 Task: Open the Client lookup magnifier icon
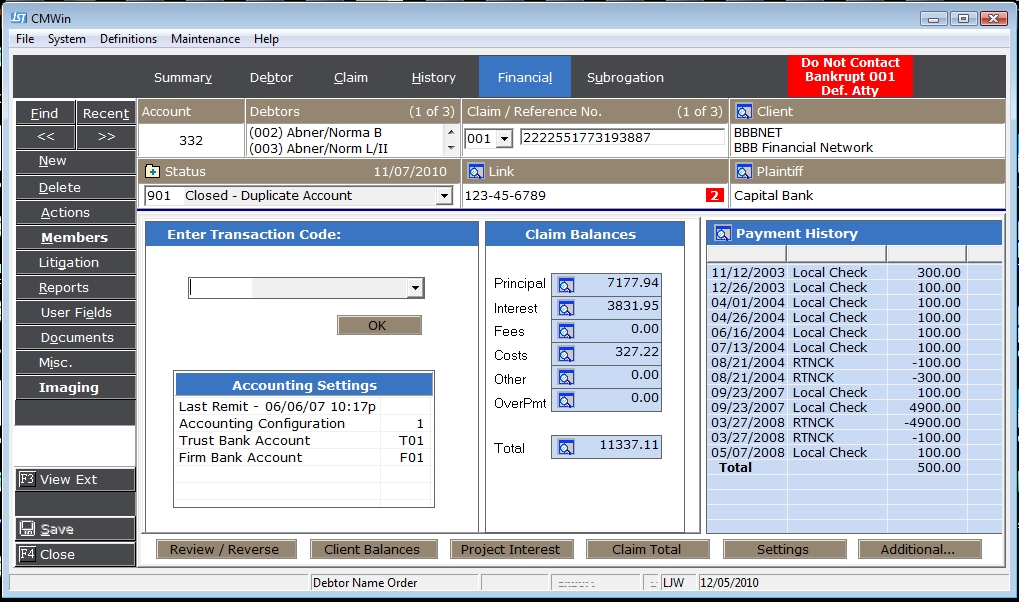pyautogui.click(x=744, y=112)
